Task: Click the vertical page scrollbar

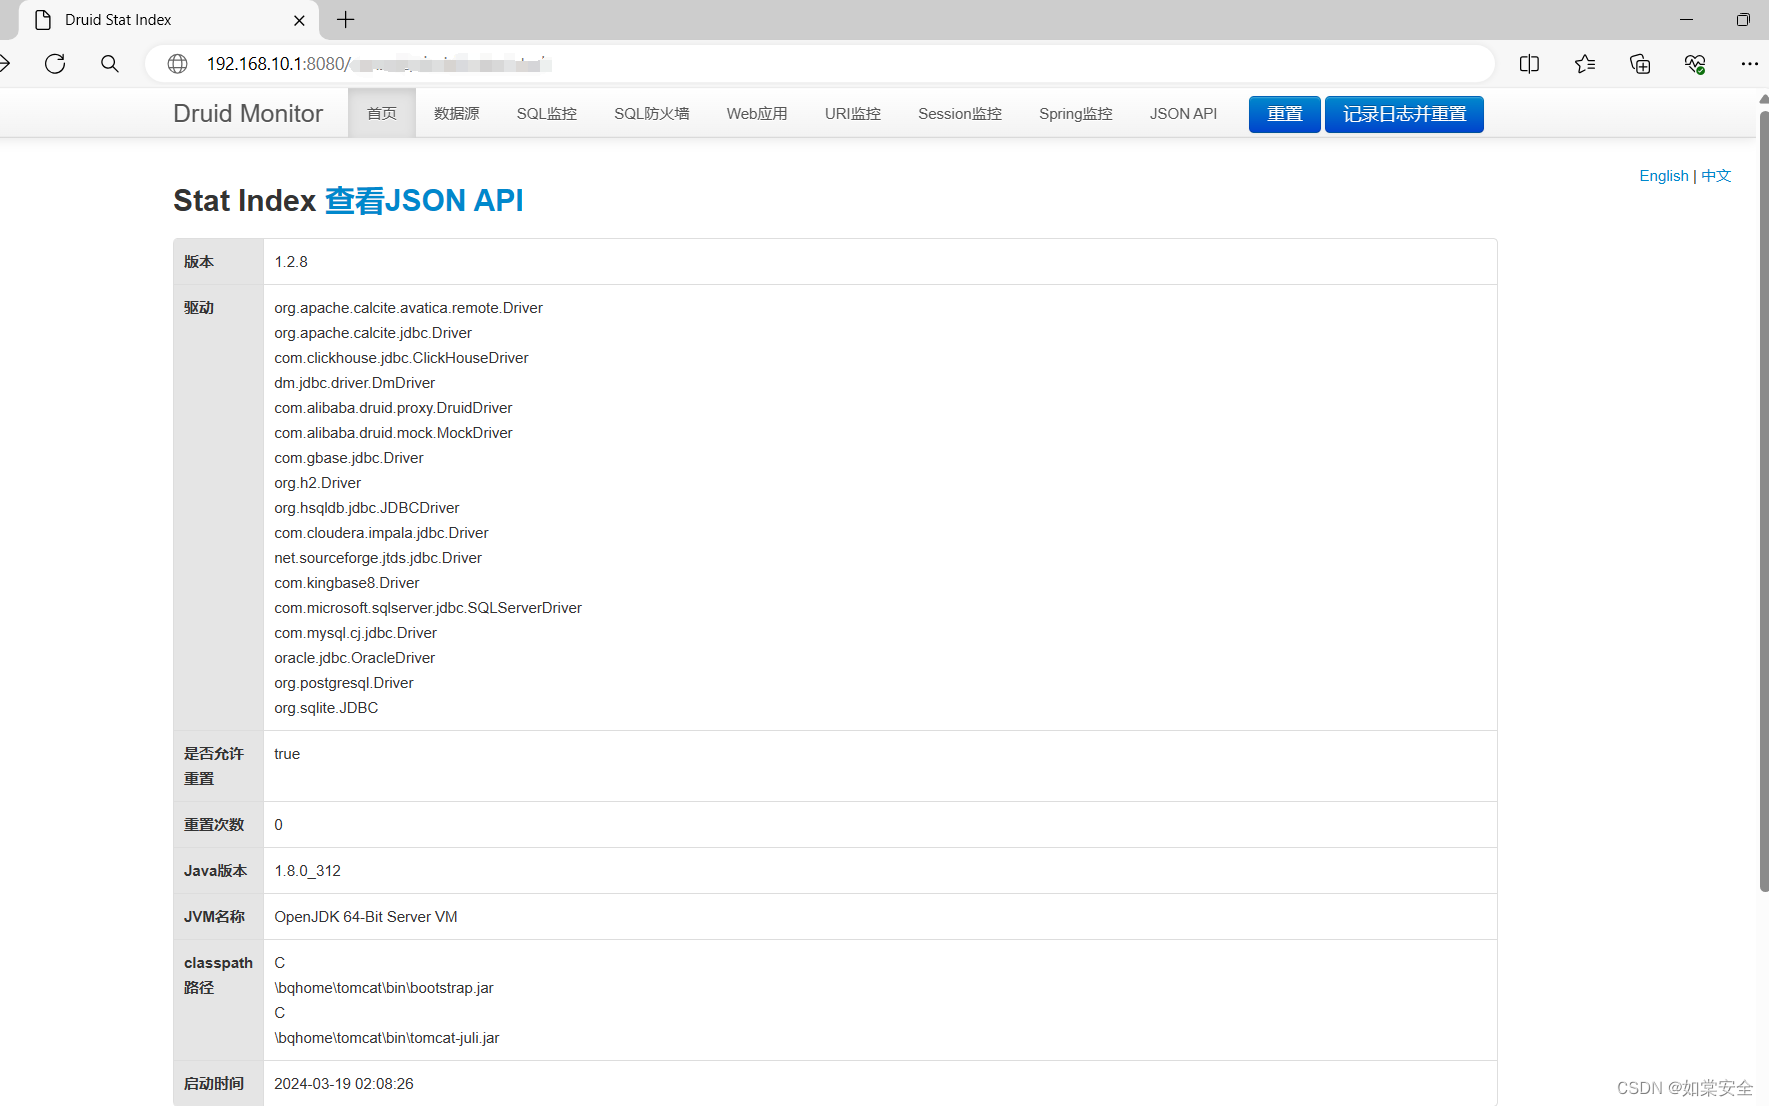Action: [1763, 500]
